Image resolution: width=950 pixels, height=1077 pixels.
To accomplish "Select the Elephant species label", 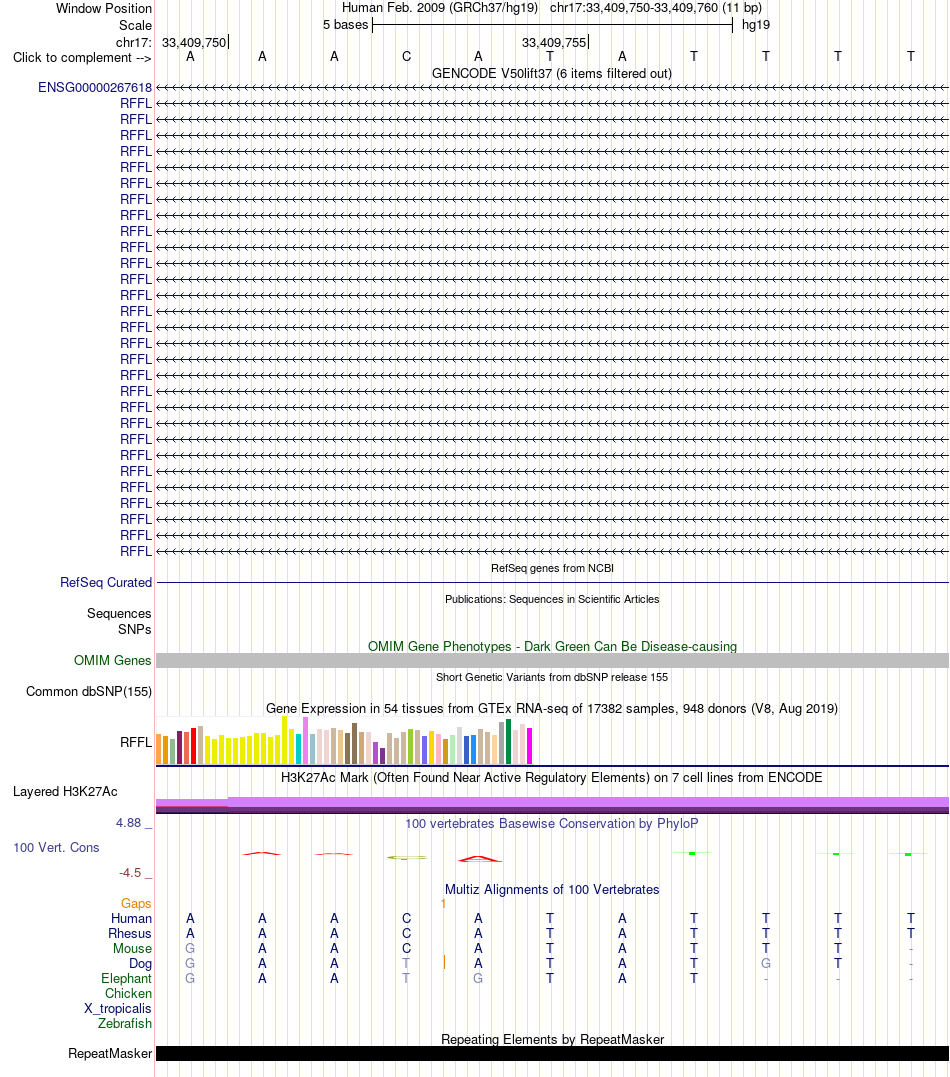I will point(126,978).
